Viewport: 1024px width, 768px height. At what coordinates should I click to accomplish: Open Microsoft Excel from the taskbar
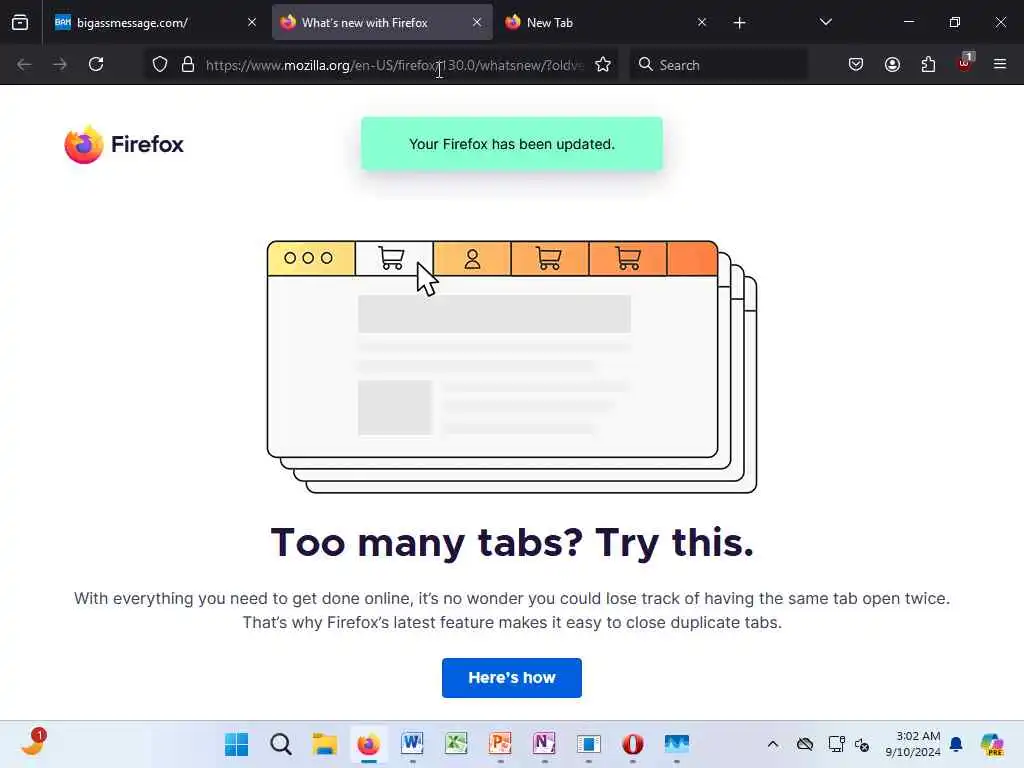pos(456,744)
